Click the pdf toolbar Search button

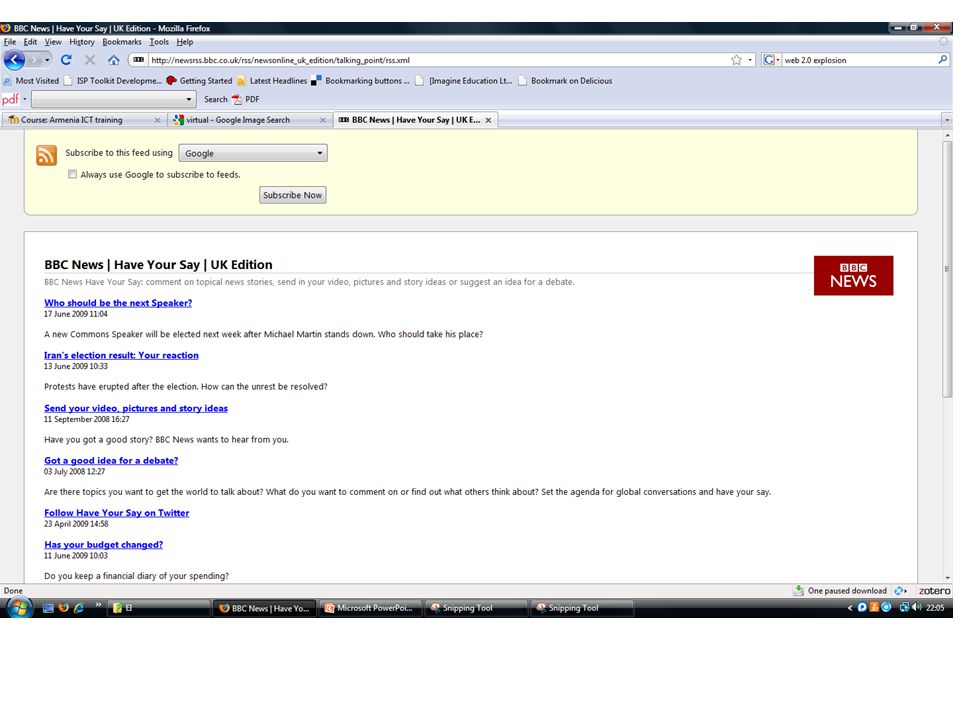(216, 99)
